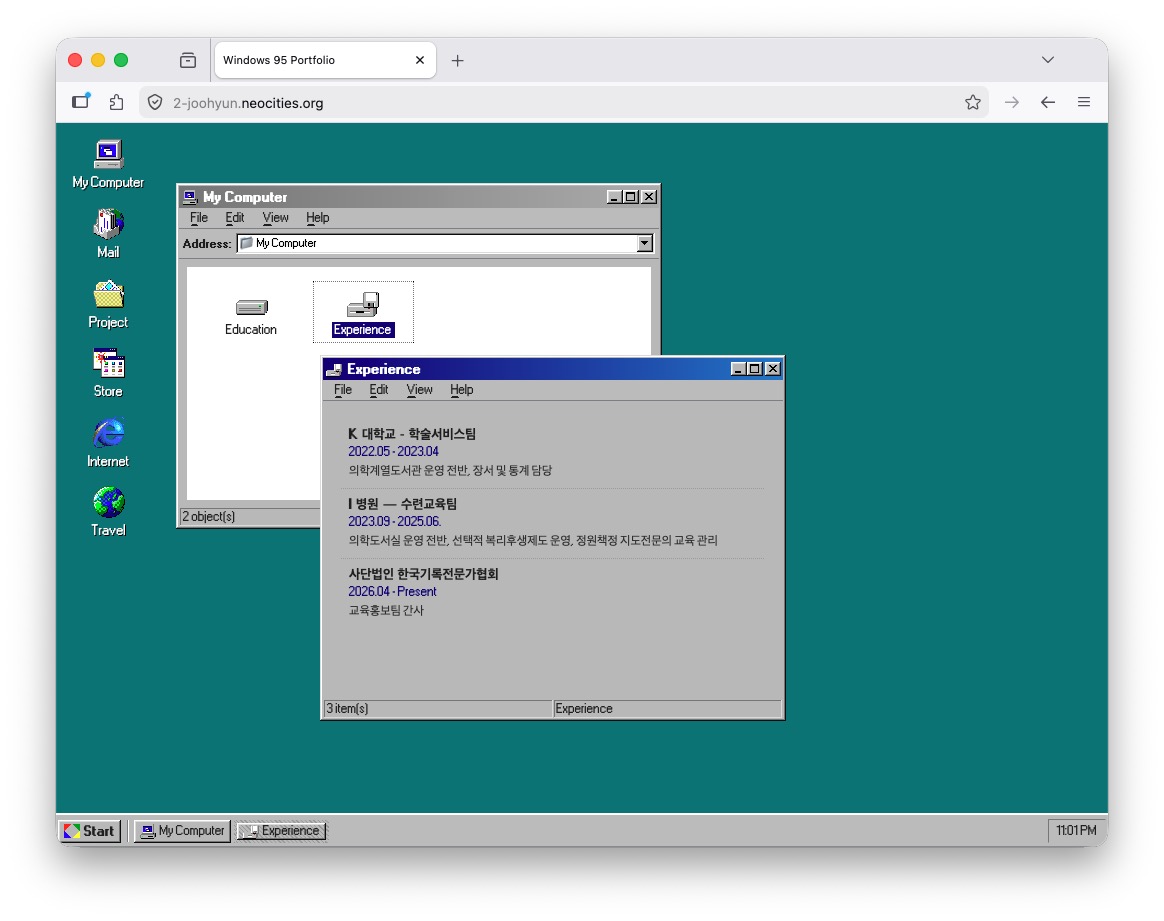Open a new browser tab
The height and width of the screenshot is (921, 1164).
(x=457, y=61)
